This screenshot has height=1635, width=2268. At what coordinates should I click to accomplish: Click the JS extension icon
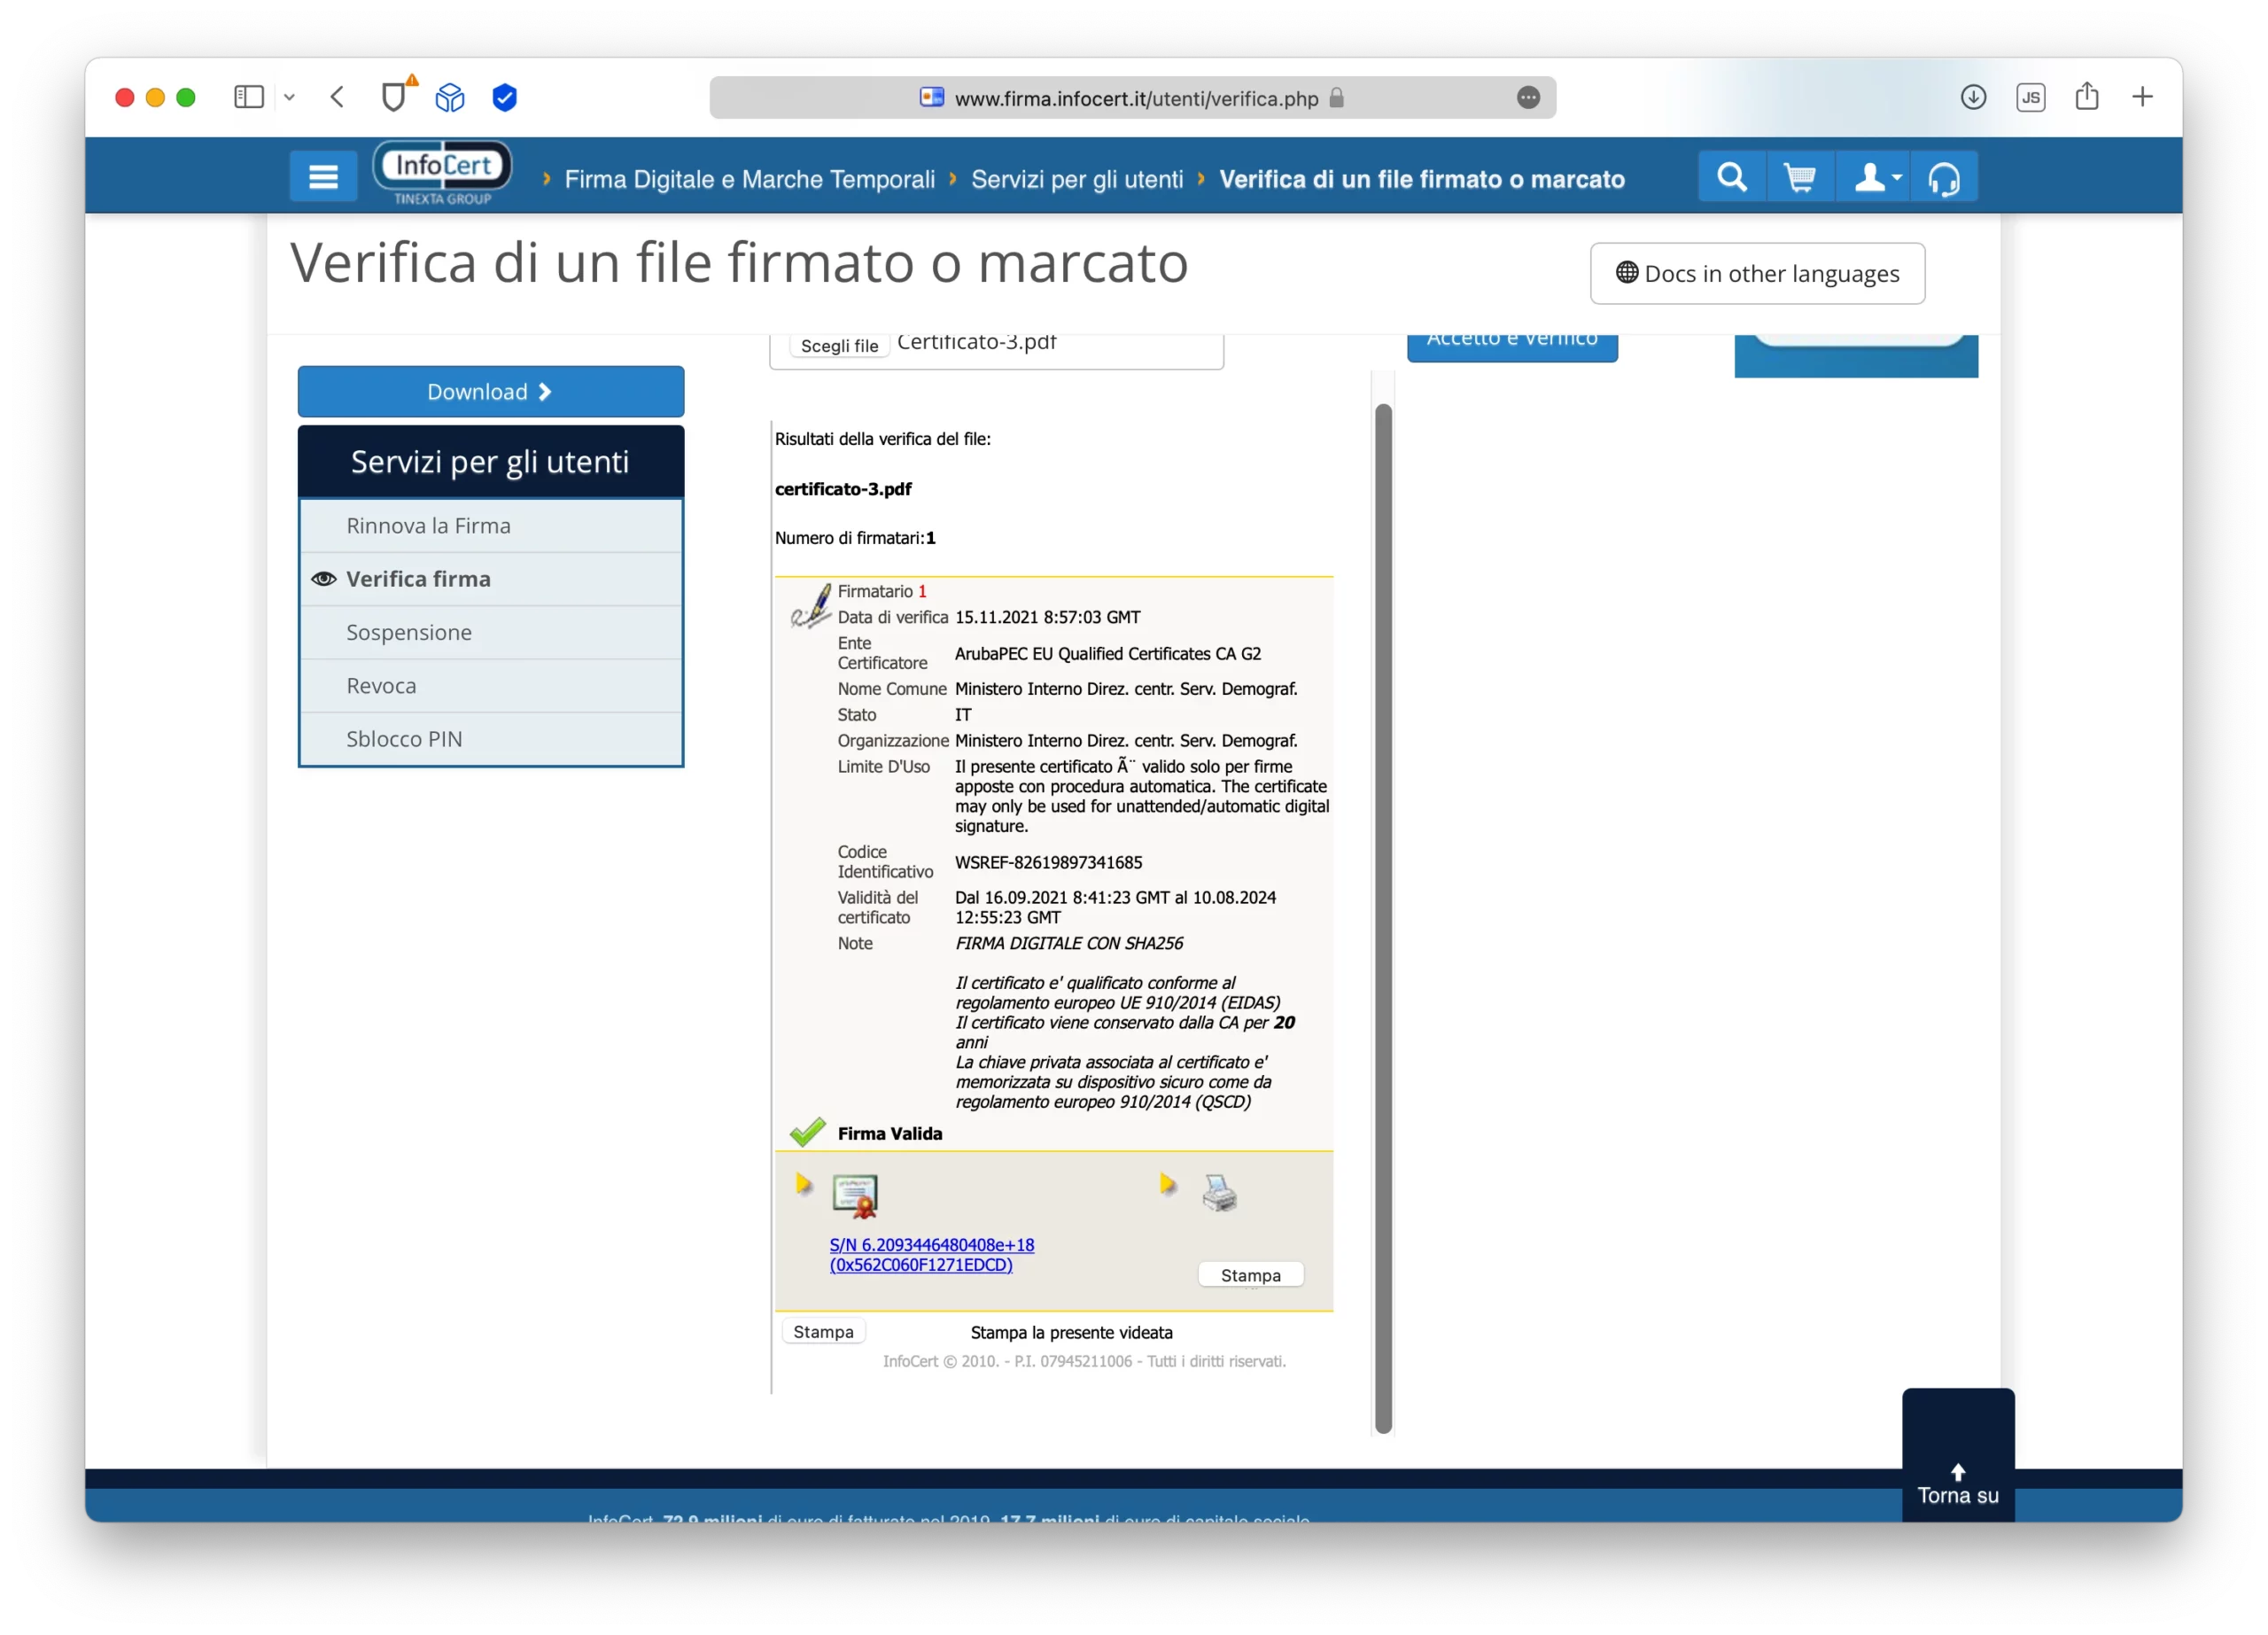click(2030, 97)
